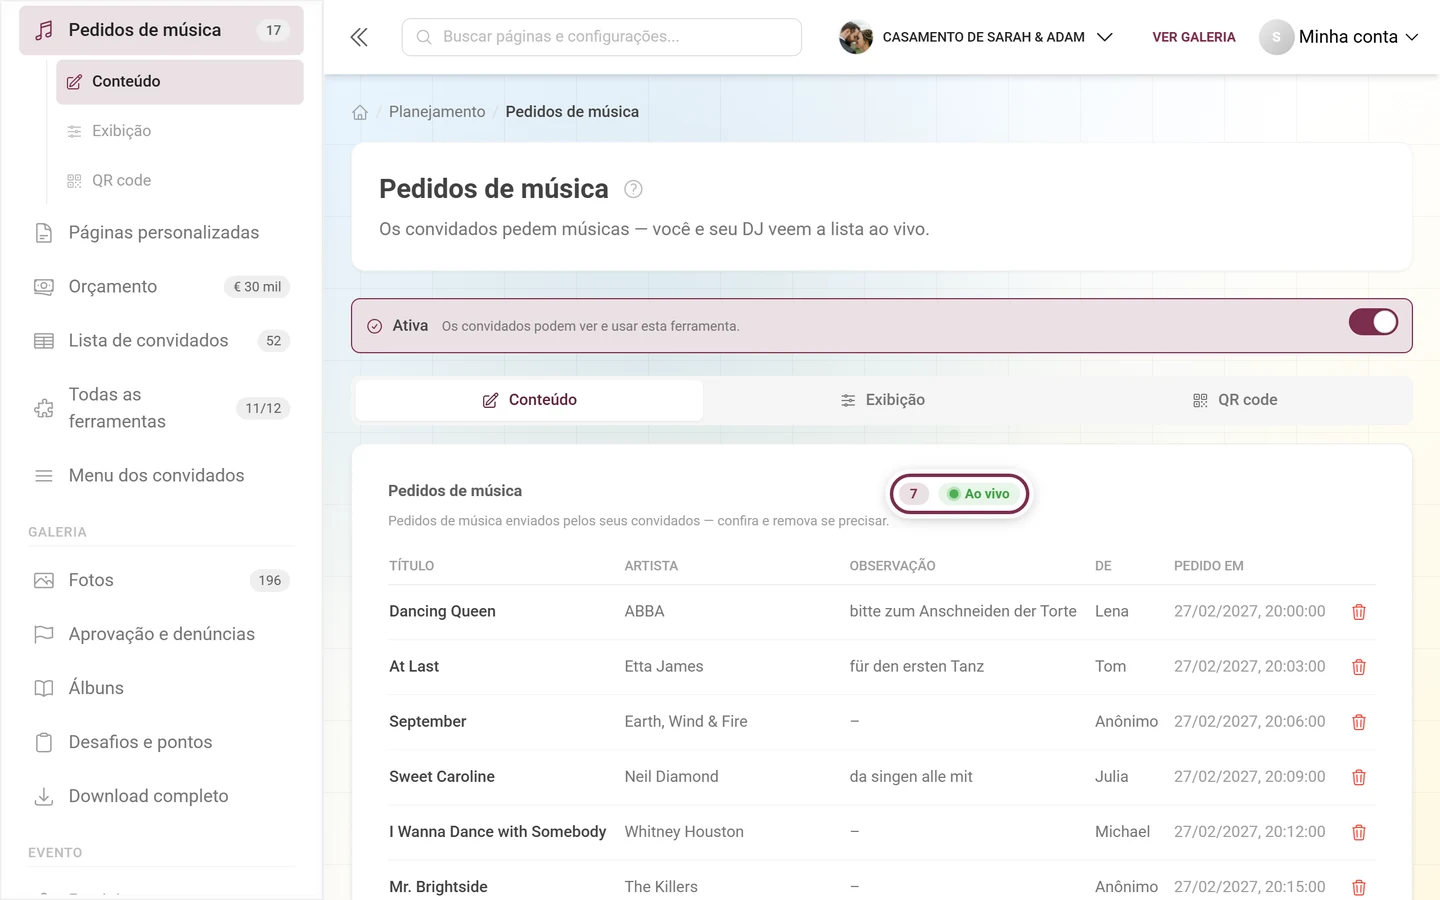
Task: Open Menu dos convidados in the sidebar
Action: pyautogui.click(x=161, y=476)
